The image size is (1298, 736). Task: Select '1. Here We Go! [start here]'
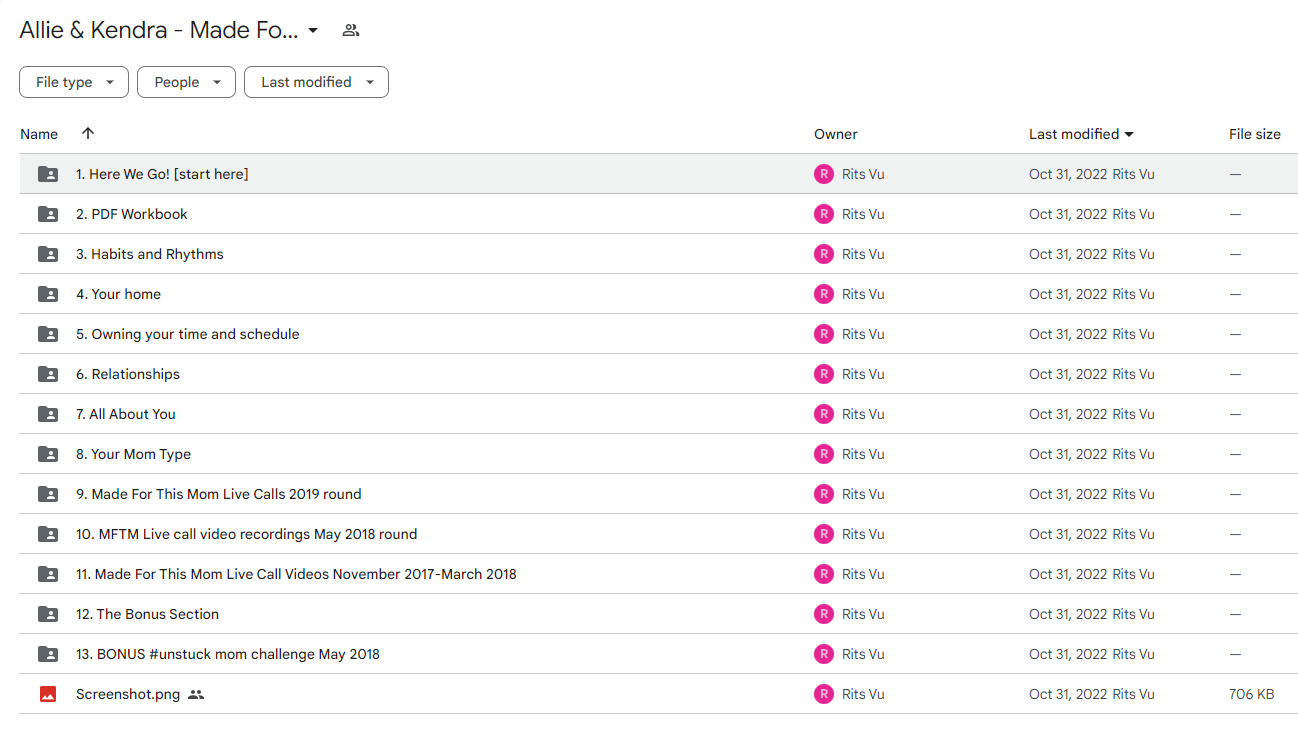click(162, 174)
